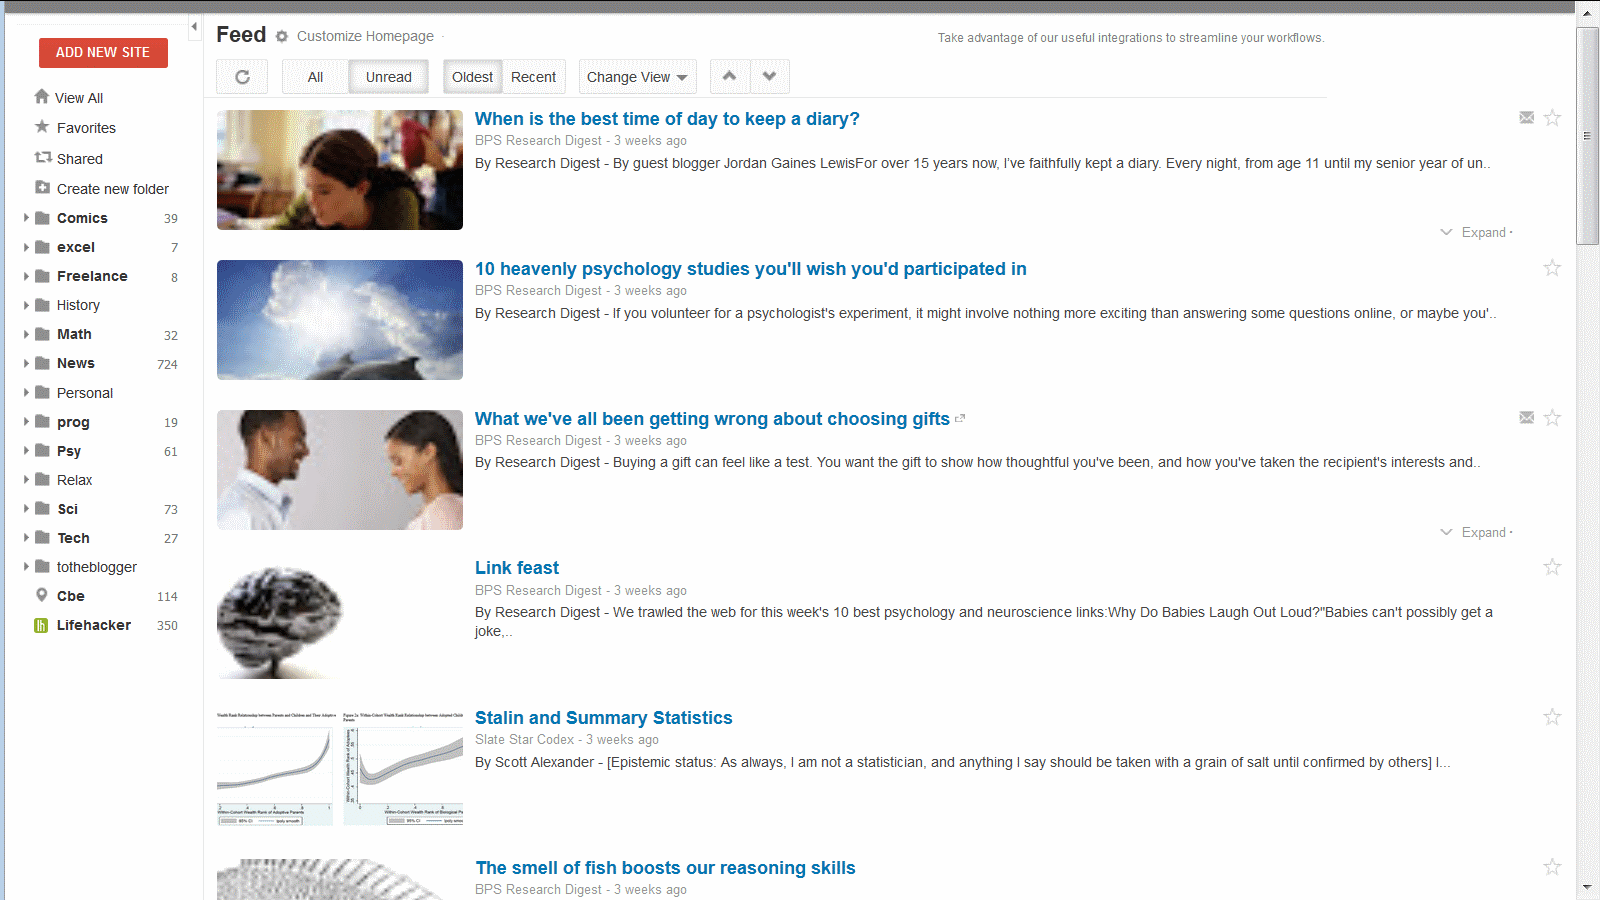This screenshot has width=1600, height=900.
Task: Open feed settings gear icon beside Feed
Action: [282, 37]
